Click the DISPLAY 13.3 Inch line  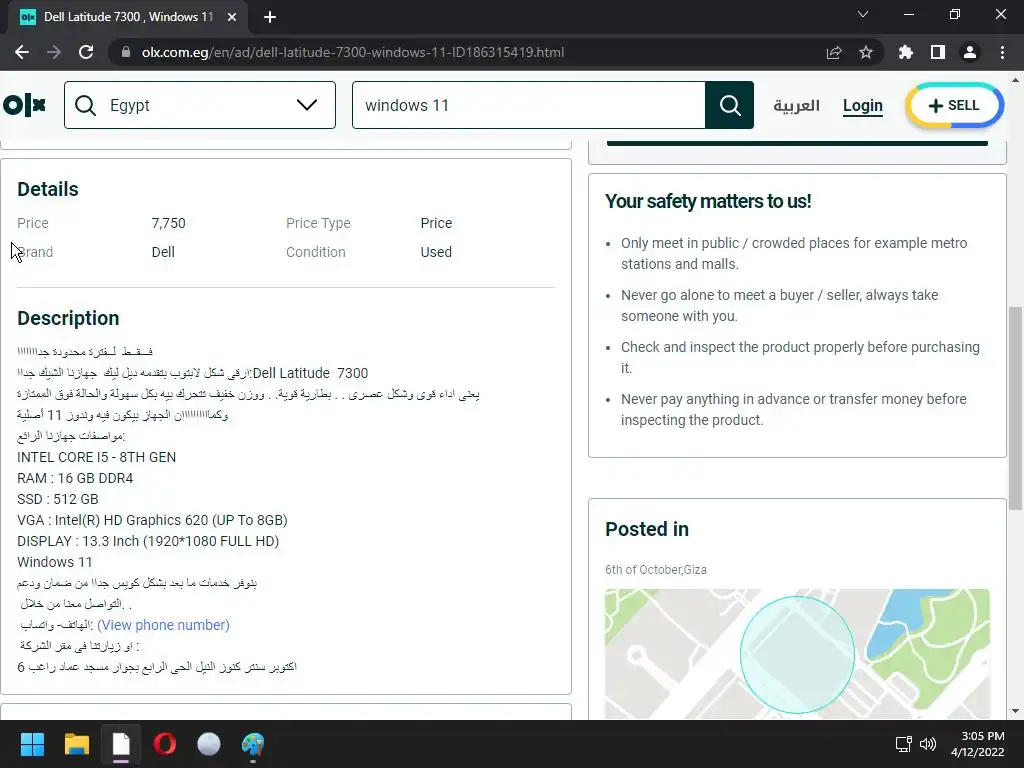click(x=148, y=541)
